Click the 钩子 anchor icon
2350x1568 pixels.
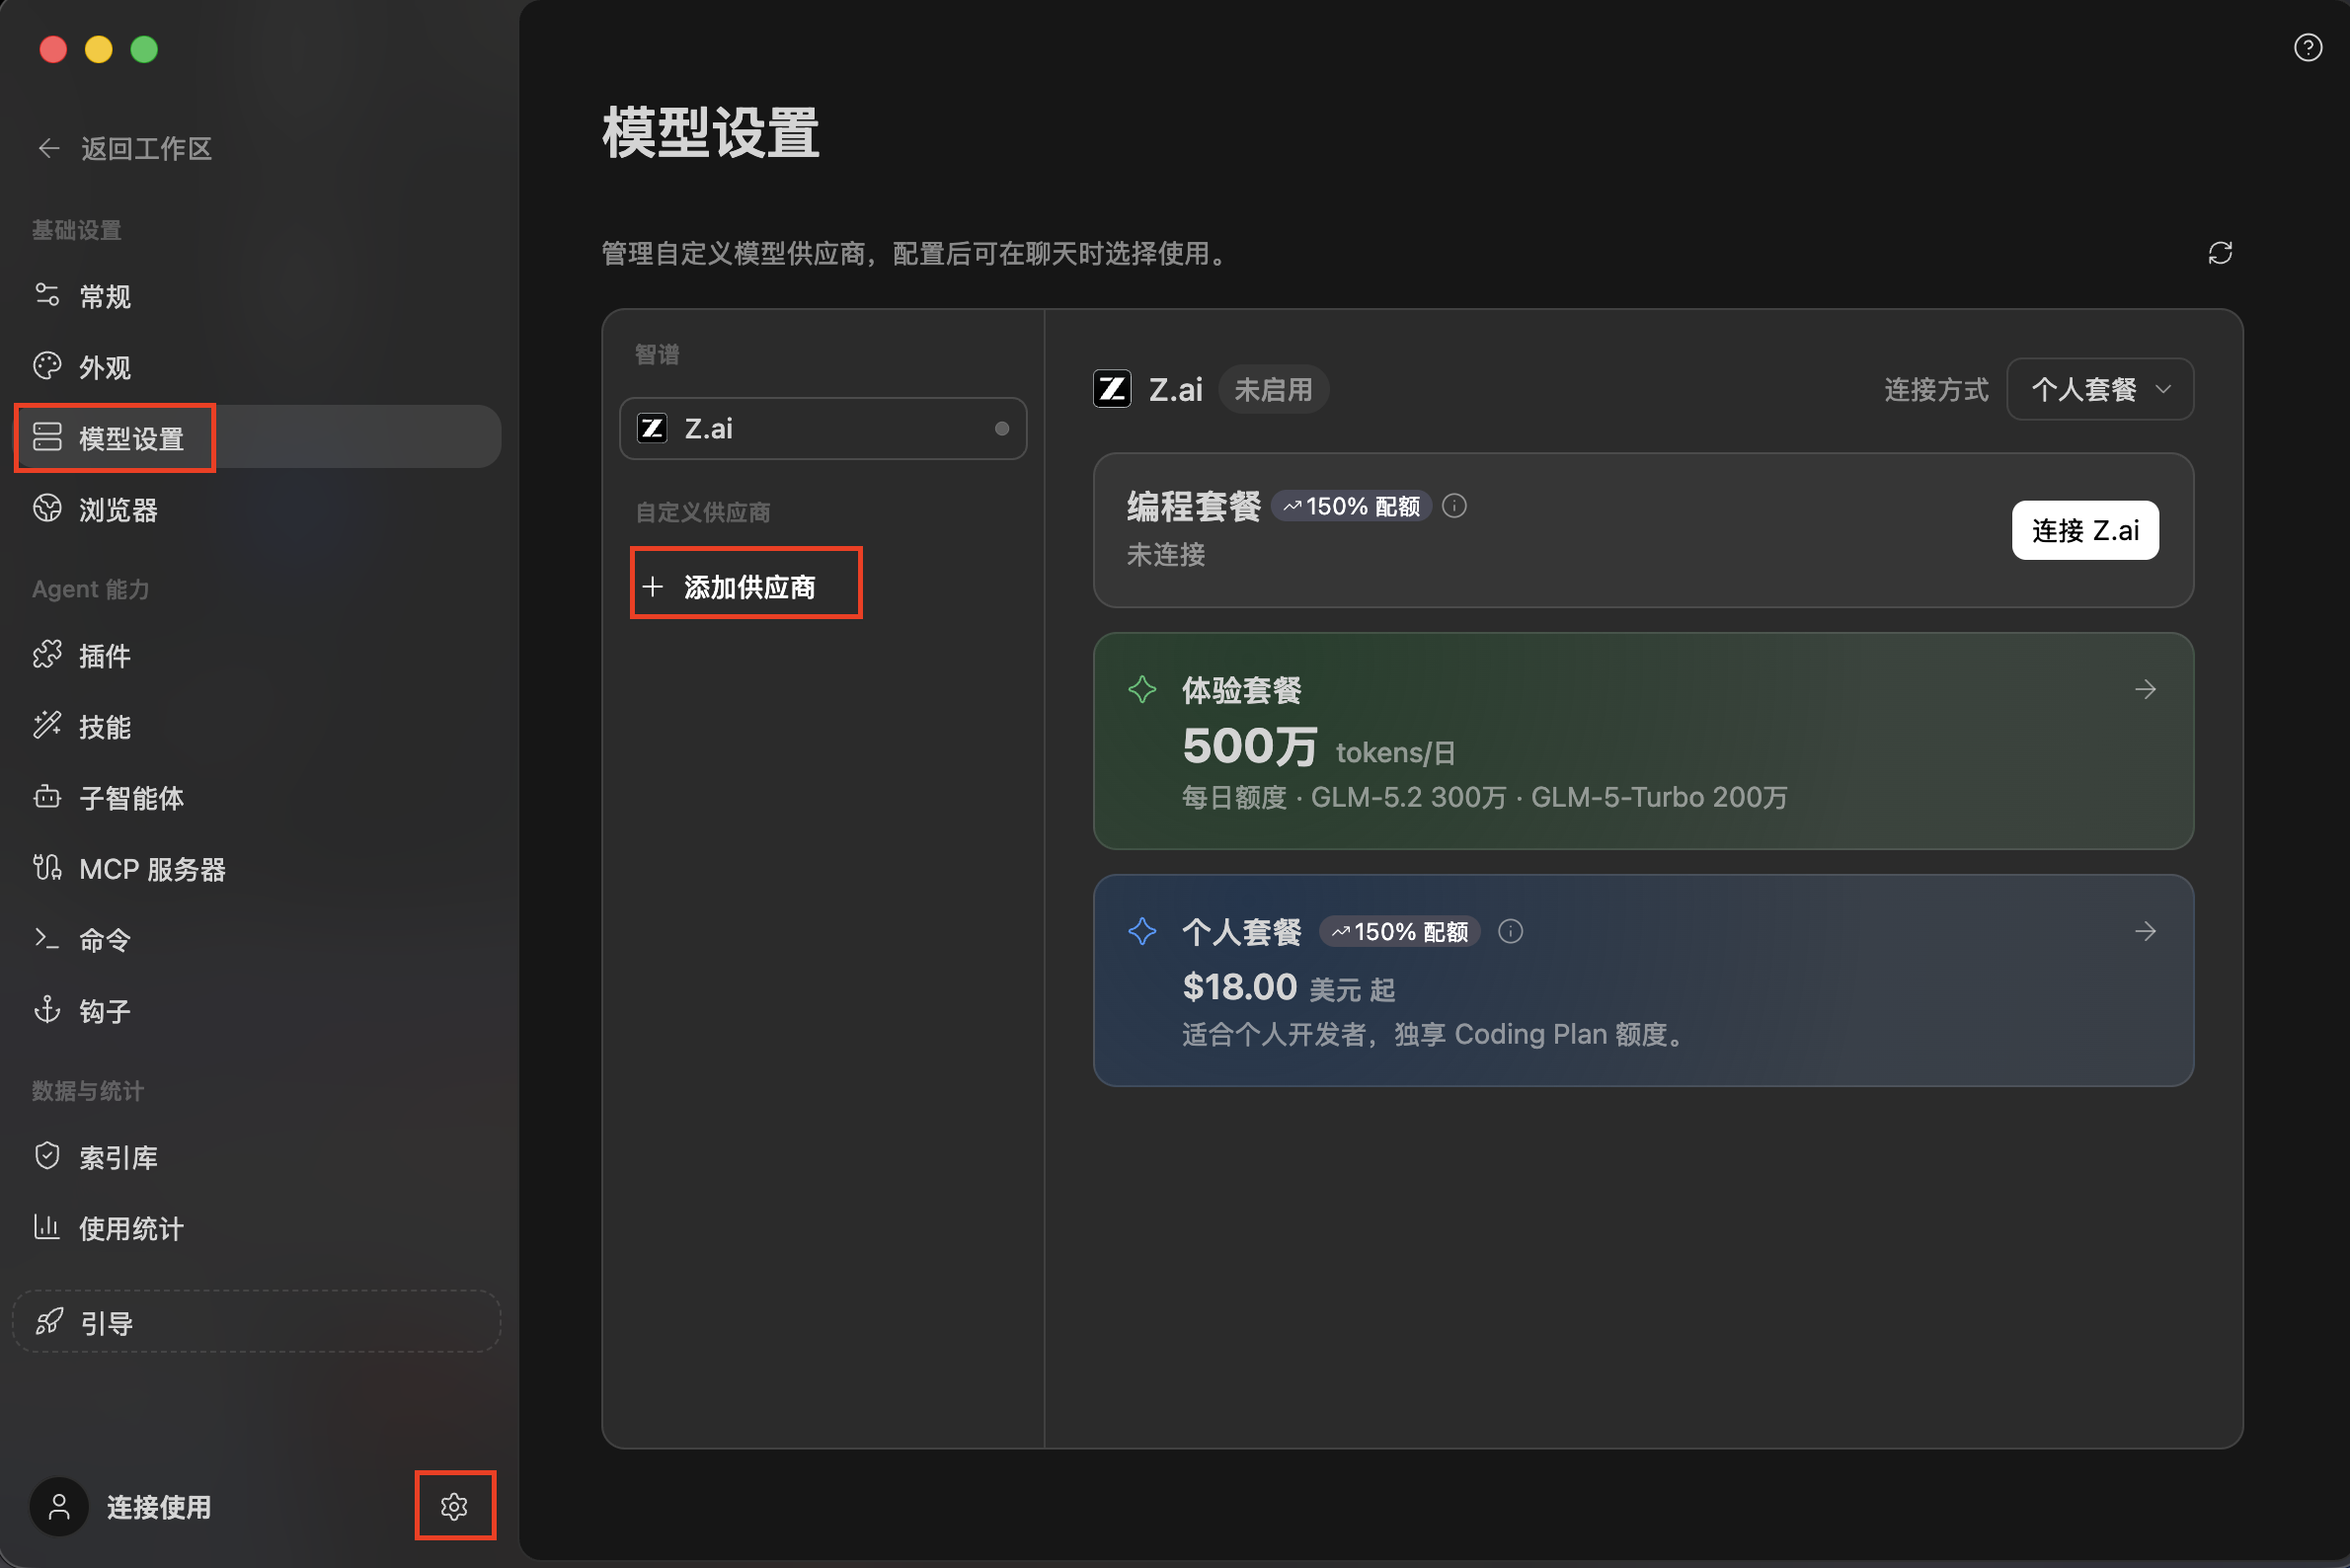click(47, 1009)
